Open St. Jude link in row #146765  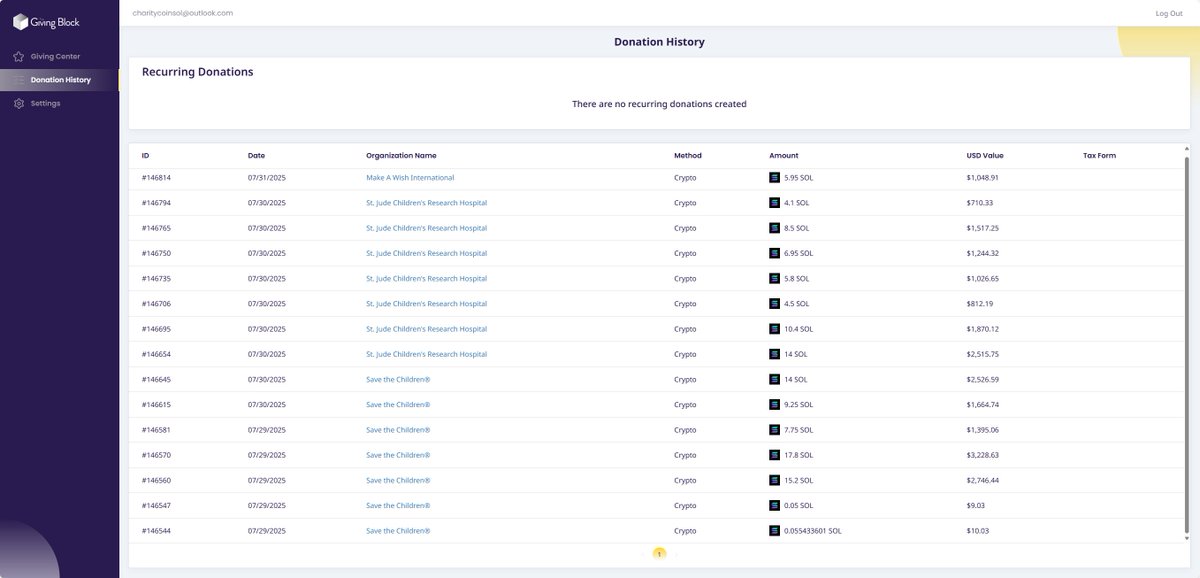click(427, 228)
